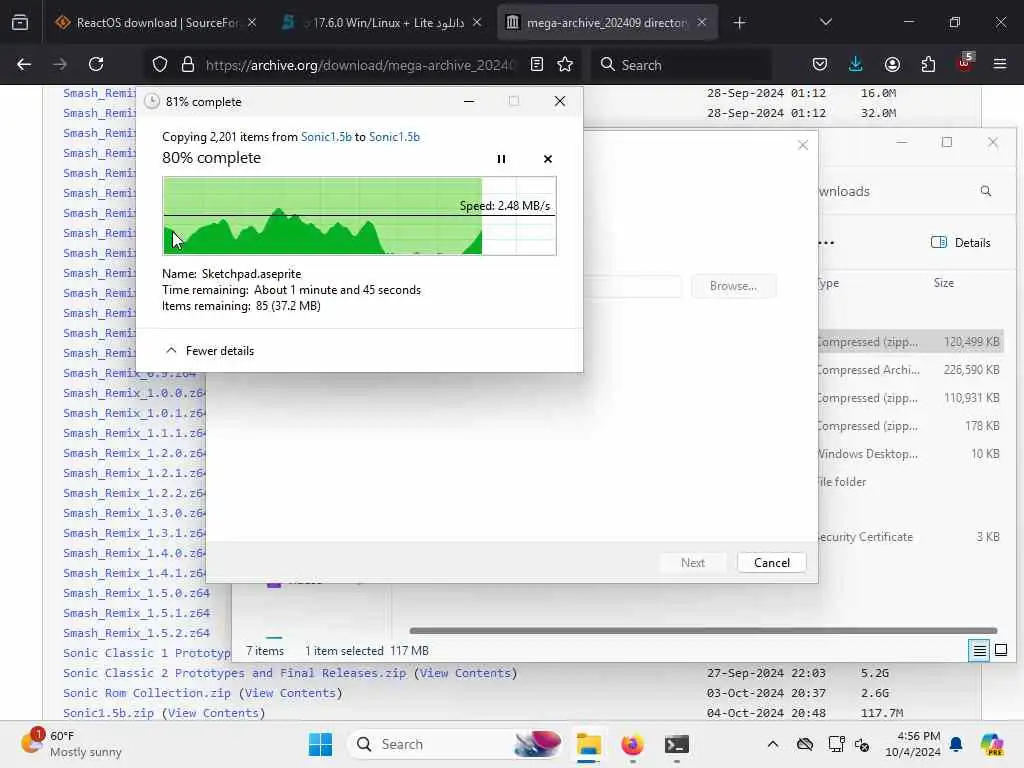Click the archive.org URL address field
The width and height of the screenshot is (1024, 768).
point(360,65)
